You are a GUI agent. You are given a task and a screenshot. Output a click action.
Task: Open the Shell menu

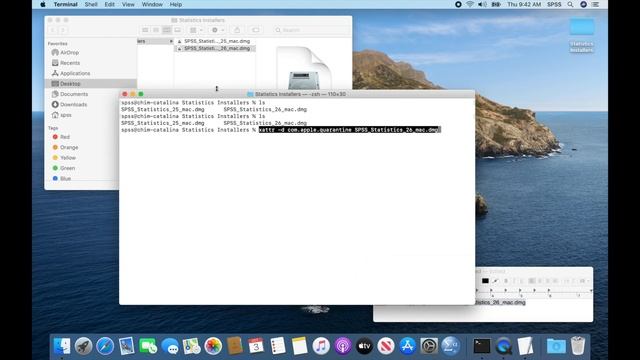(91, 4)
